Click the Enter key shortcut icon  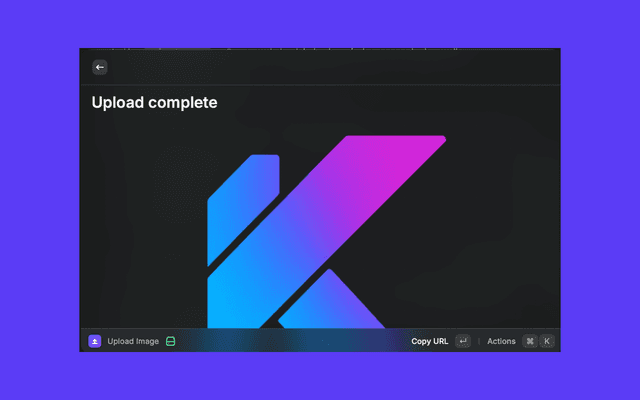[x=463, y=341]
